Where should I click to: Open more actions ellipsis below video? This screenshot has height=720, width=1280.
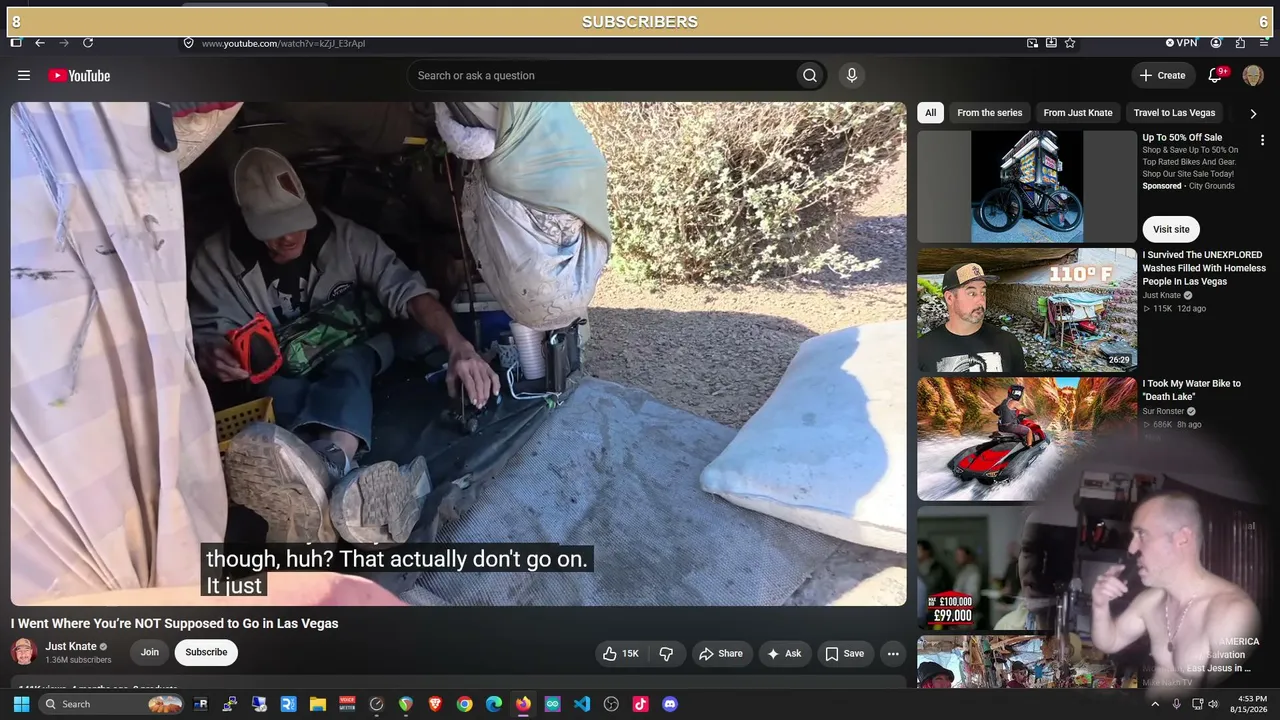pos(893,654)
